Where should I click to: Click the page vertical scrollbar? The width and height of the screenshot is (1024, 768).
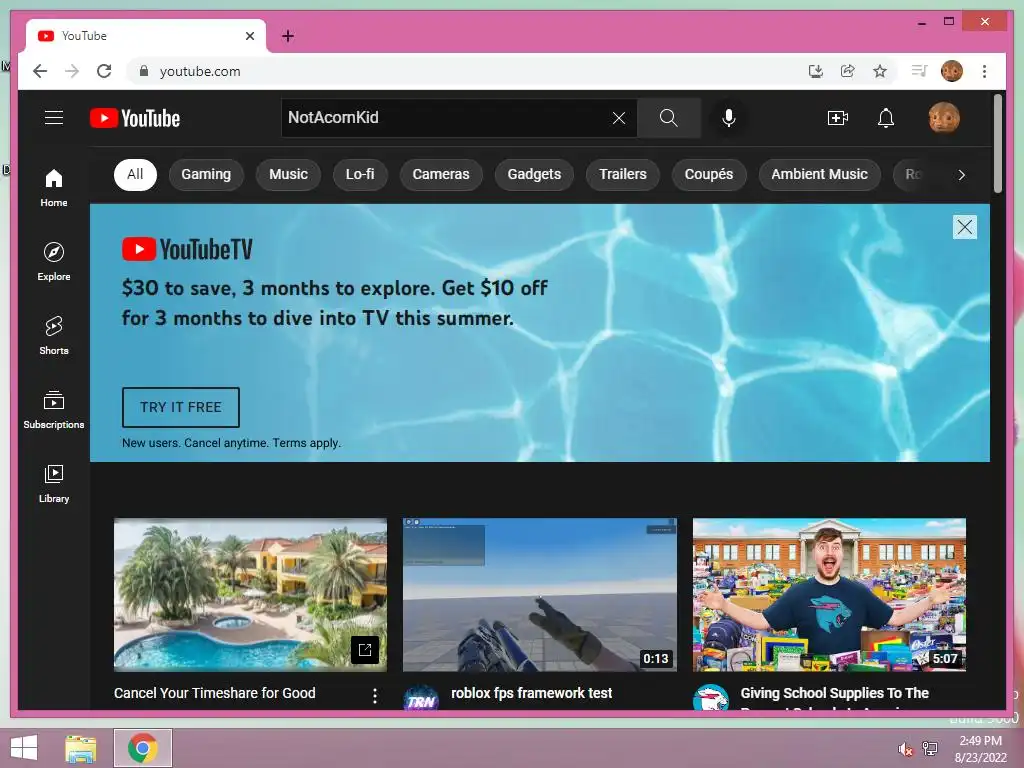point(997,144)
